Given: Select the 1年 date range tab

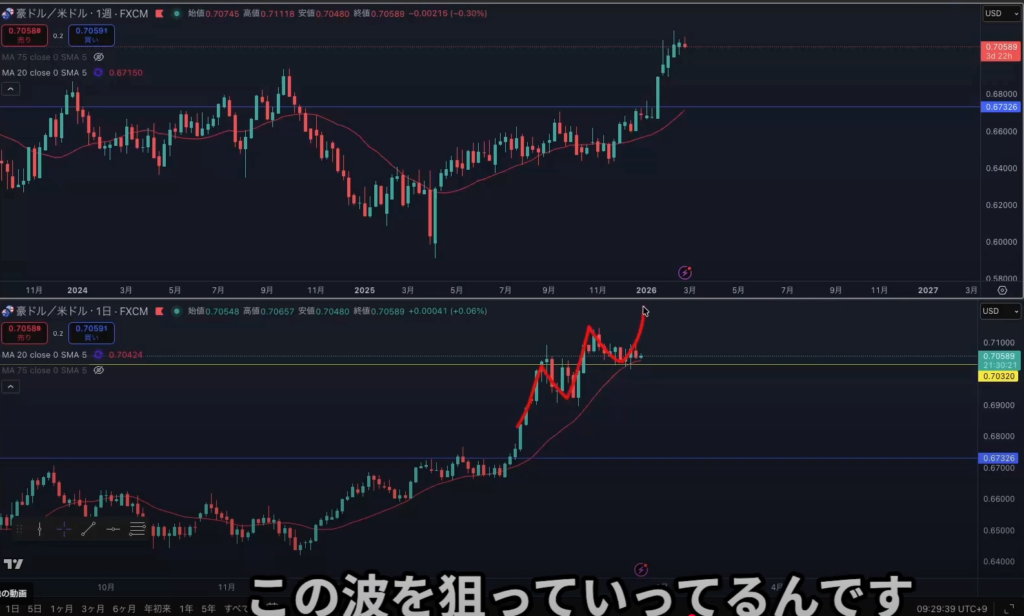Looking at the screenshot, I should (x=186, y=609).
